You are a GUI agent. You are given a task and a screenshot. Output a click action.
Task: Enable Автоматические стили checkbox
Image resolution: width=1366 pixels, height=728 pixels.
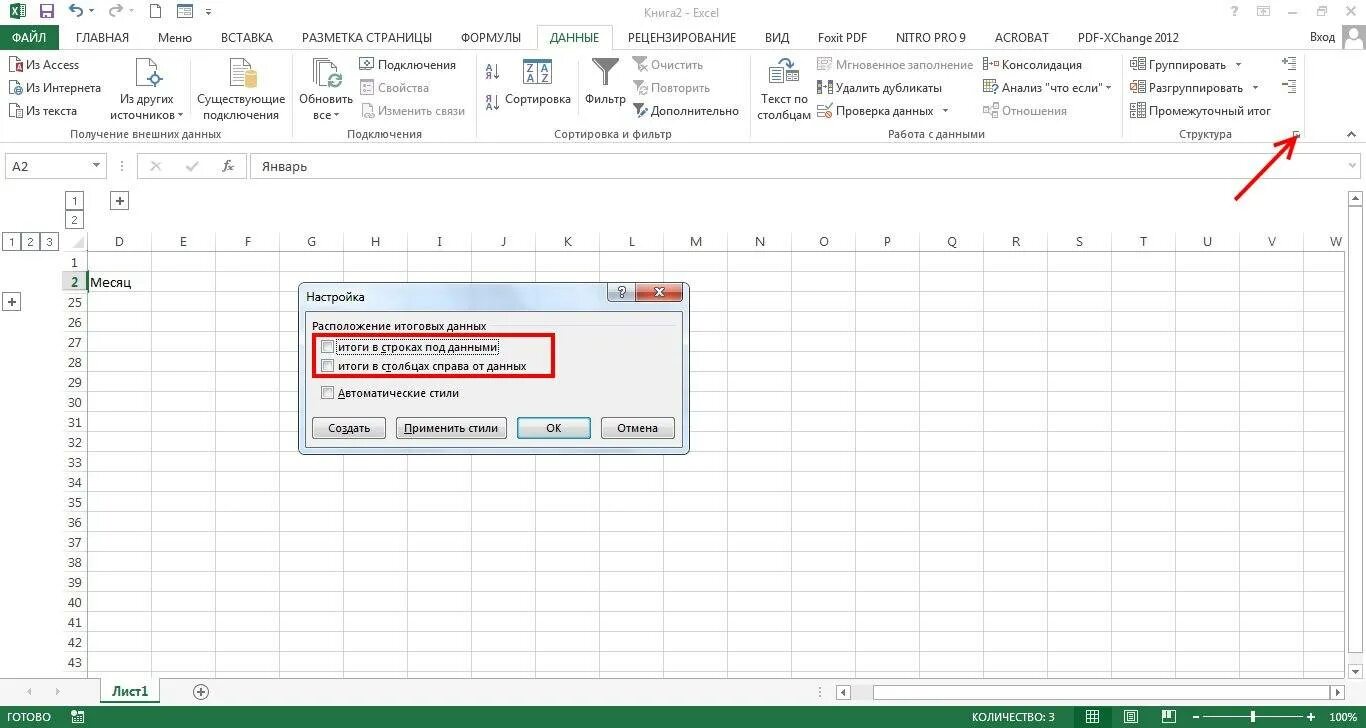[328, 393]
